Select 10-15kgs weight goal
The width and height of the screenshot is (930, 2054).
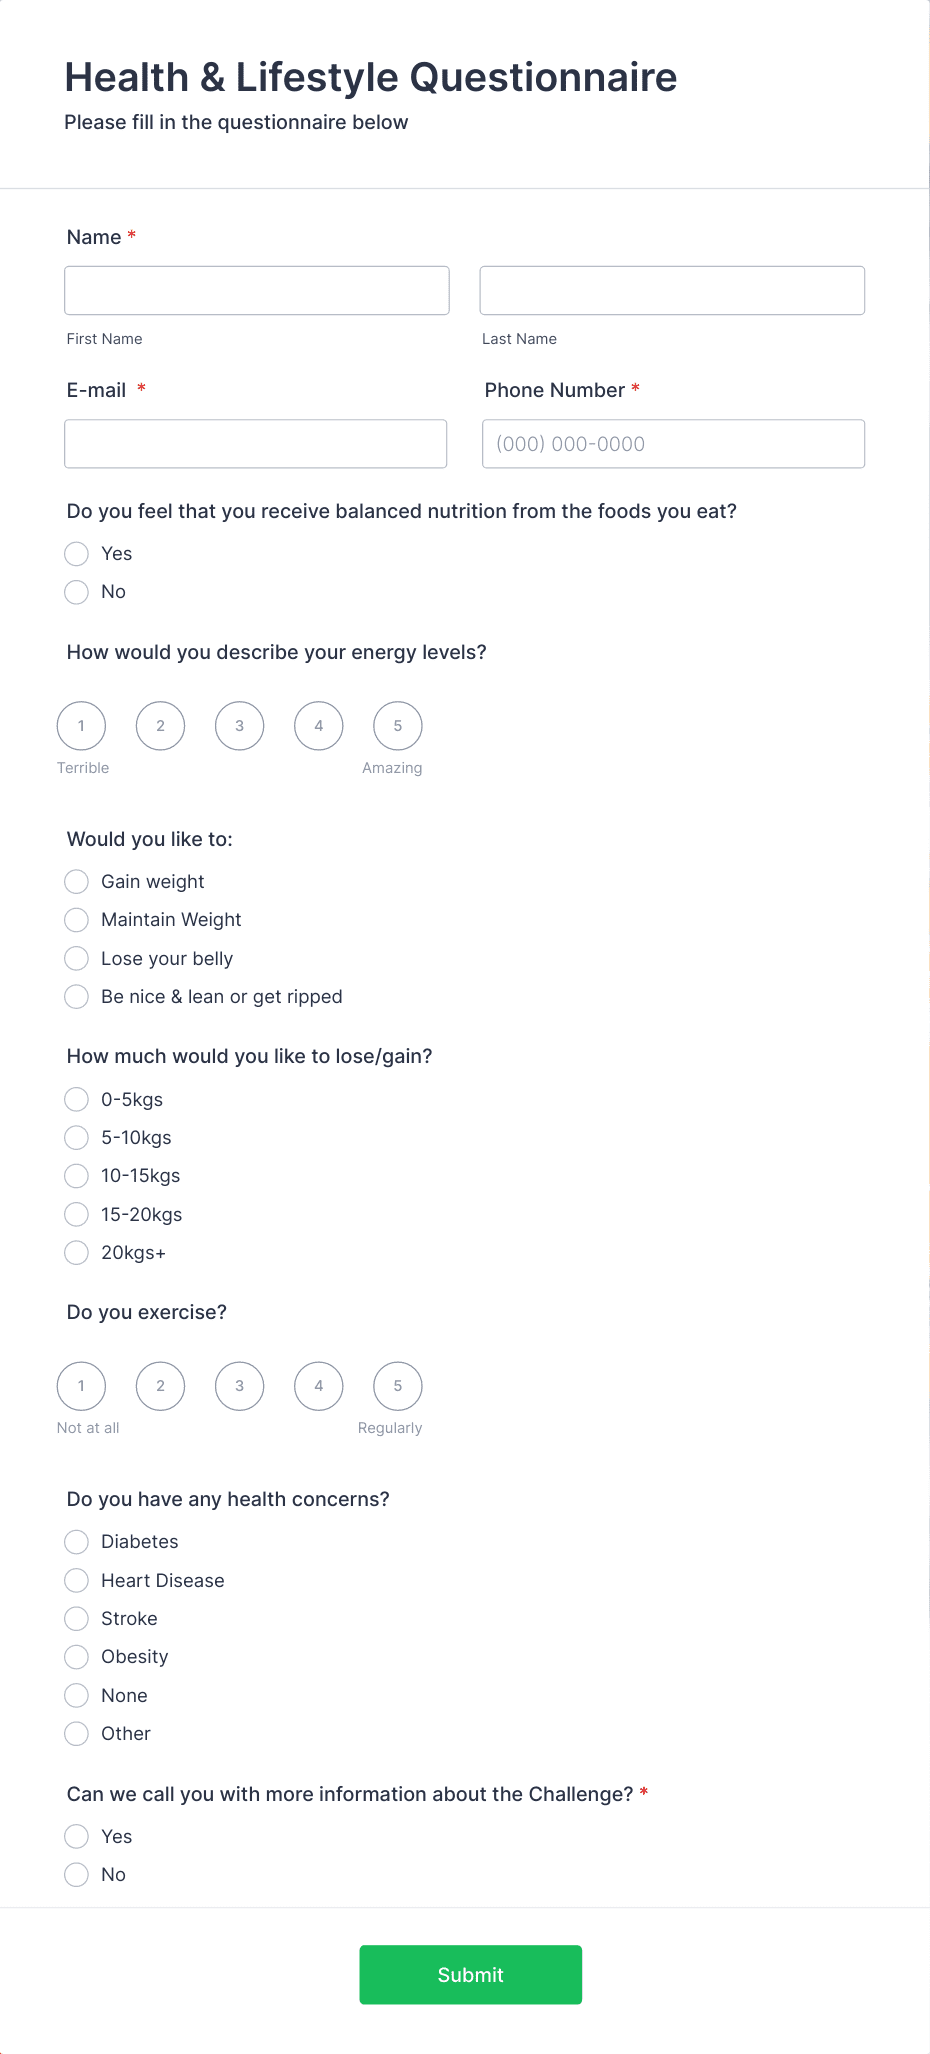click(x=76, y=1176)
